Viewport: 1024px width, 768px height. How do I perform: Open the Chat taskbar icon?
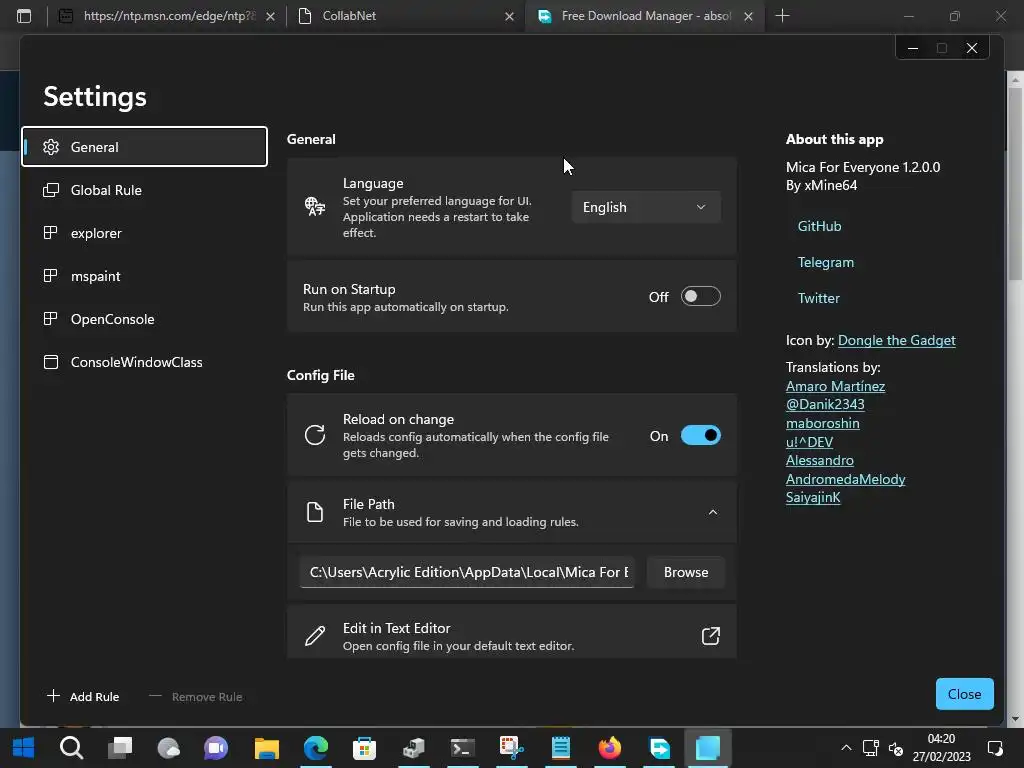tap(216, 748)
